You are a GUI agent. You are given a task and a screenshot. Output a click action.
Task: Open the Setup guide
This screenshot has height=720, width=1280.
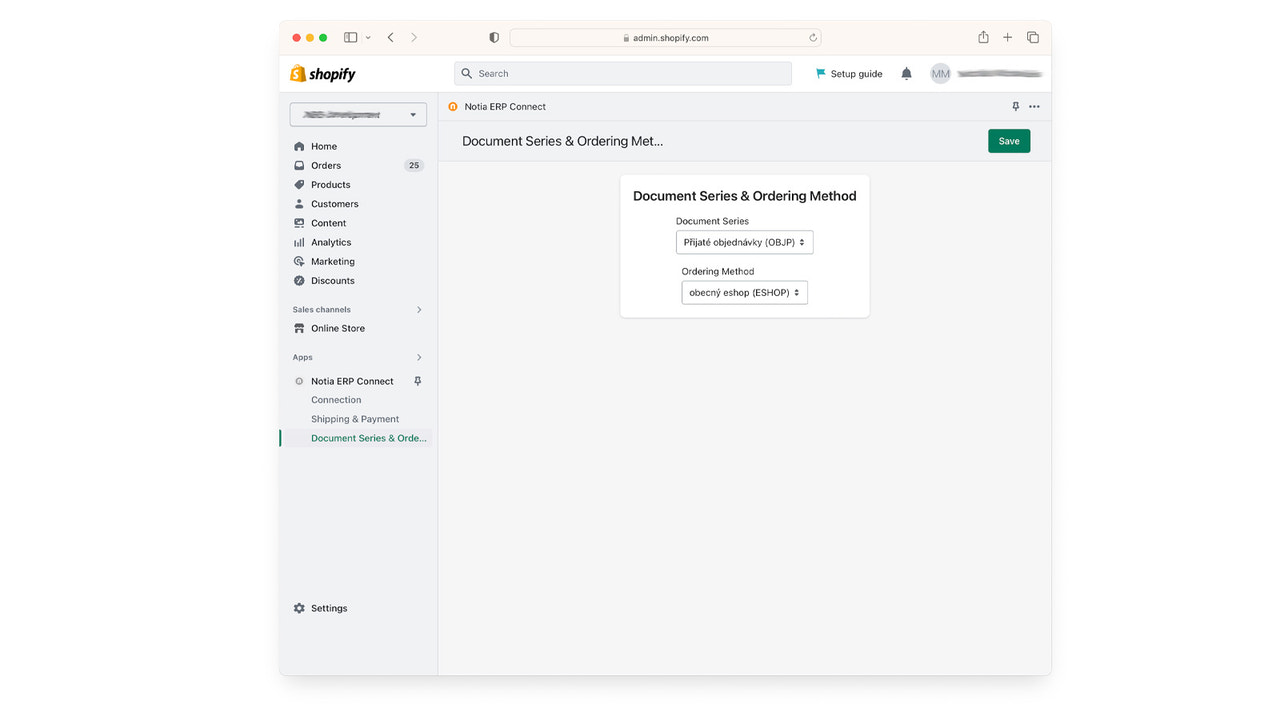tap(848, 73)
